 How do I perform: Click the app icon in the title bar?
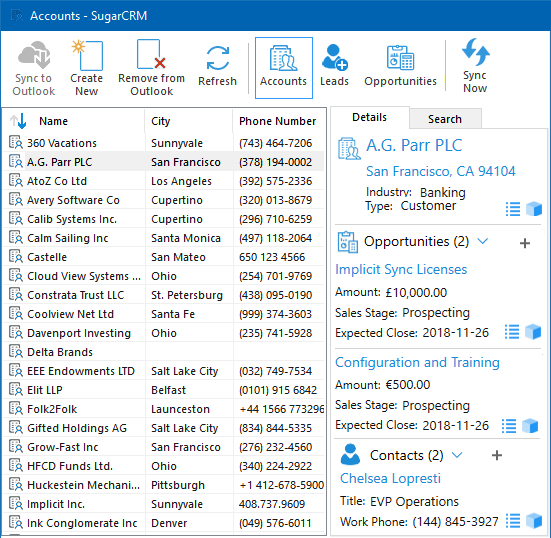coord(17,15)
